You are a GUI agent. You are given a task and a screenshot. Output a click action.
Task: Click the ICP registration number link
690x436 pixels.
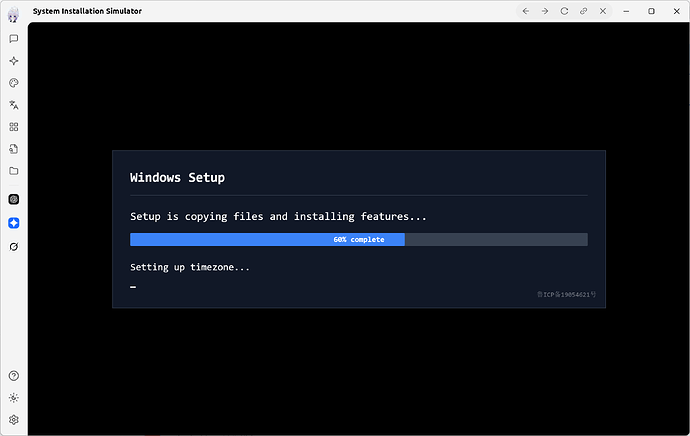(x=566, y=294)
